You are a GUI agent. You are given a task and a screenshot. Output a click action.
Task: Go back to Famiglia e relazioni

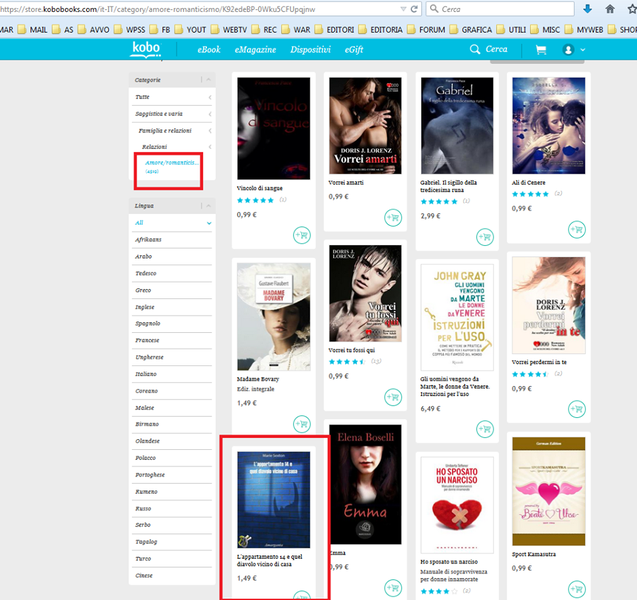[x=172, y=130]
